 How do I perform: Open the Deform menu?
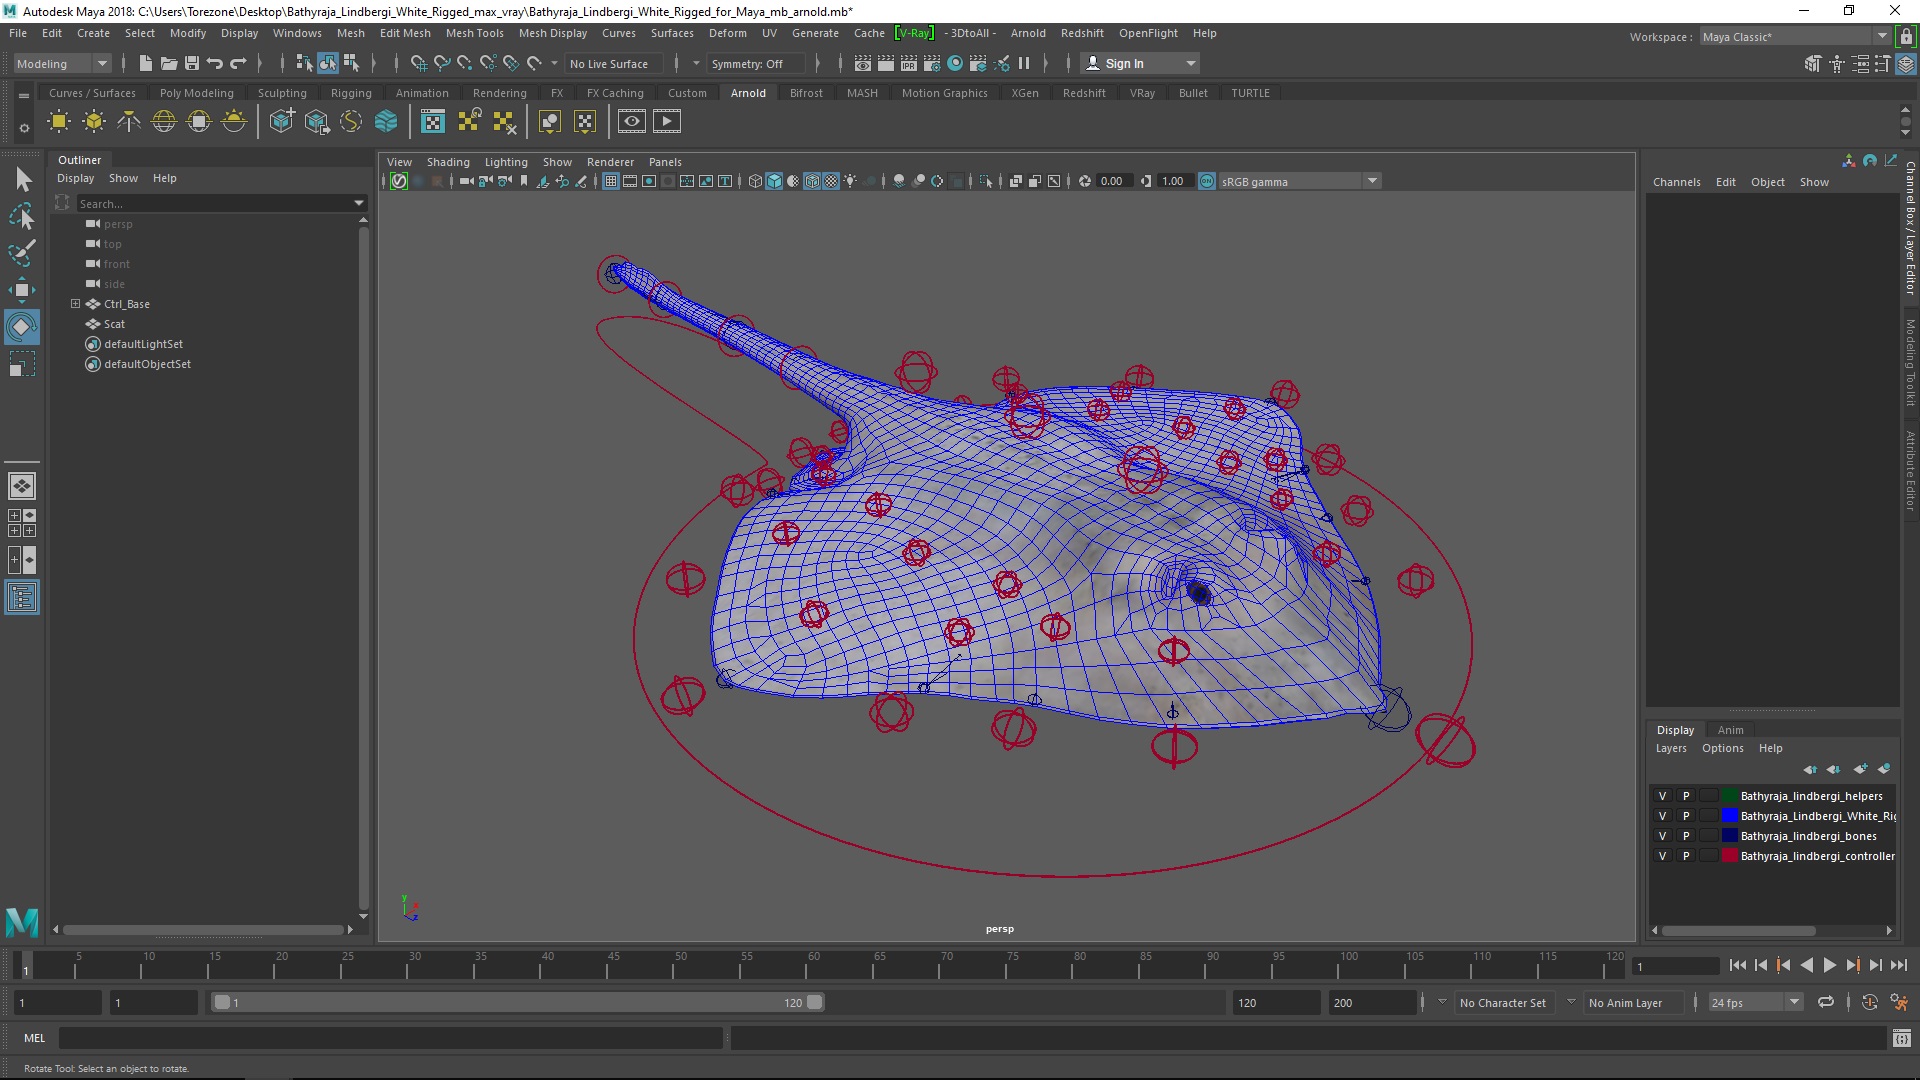pos(727,33)
